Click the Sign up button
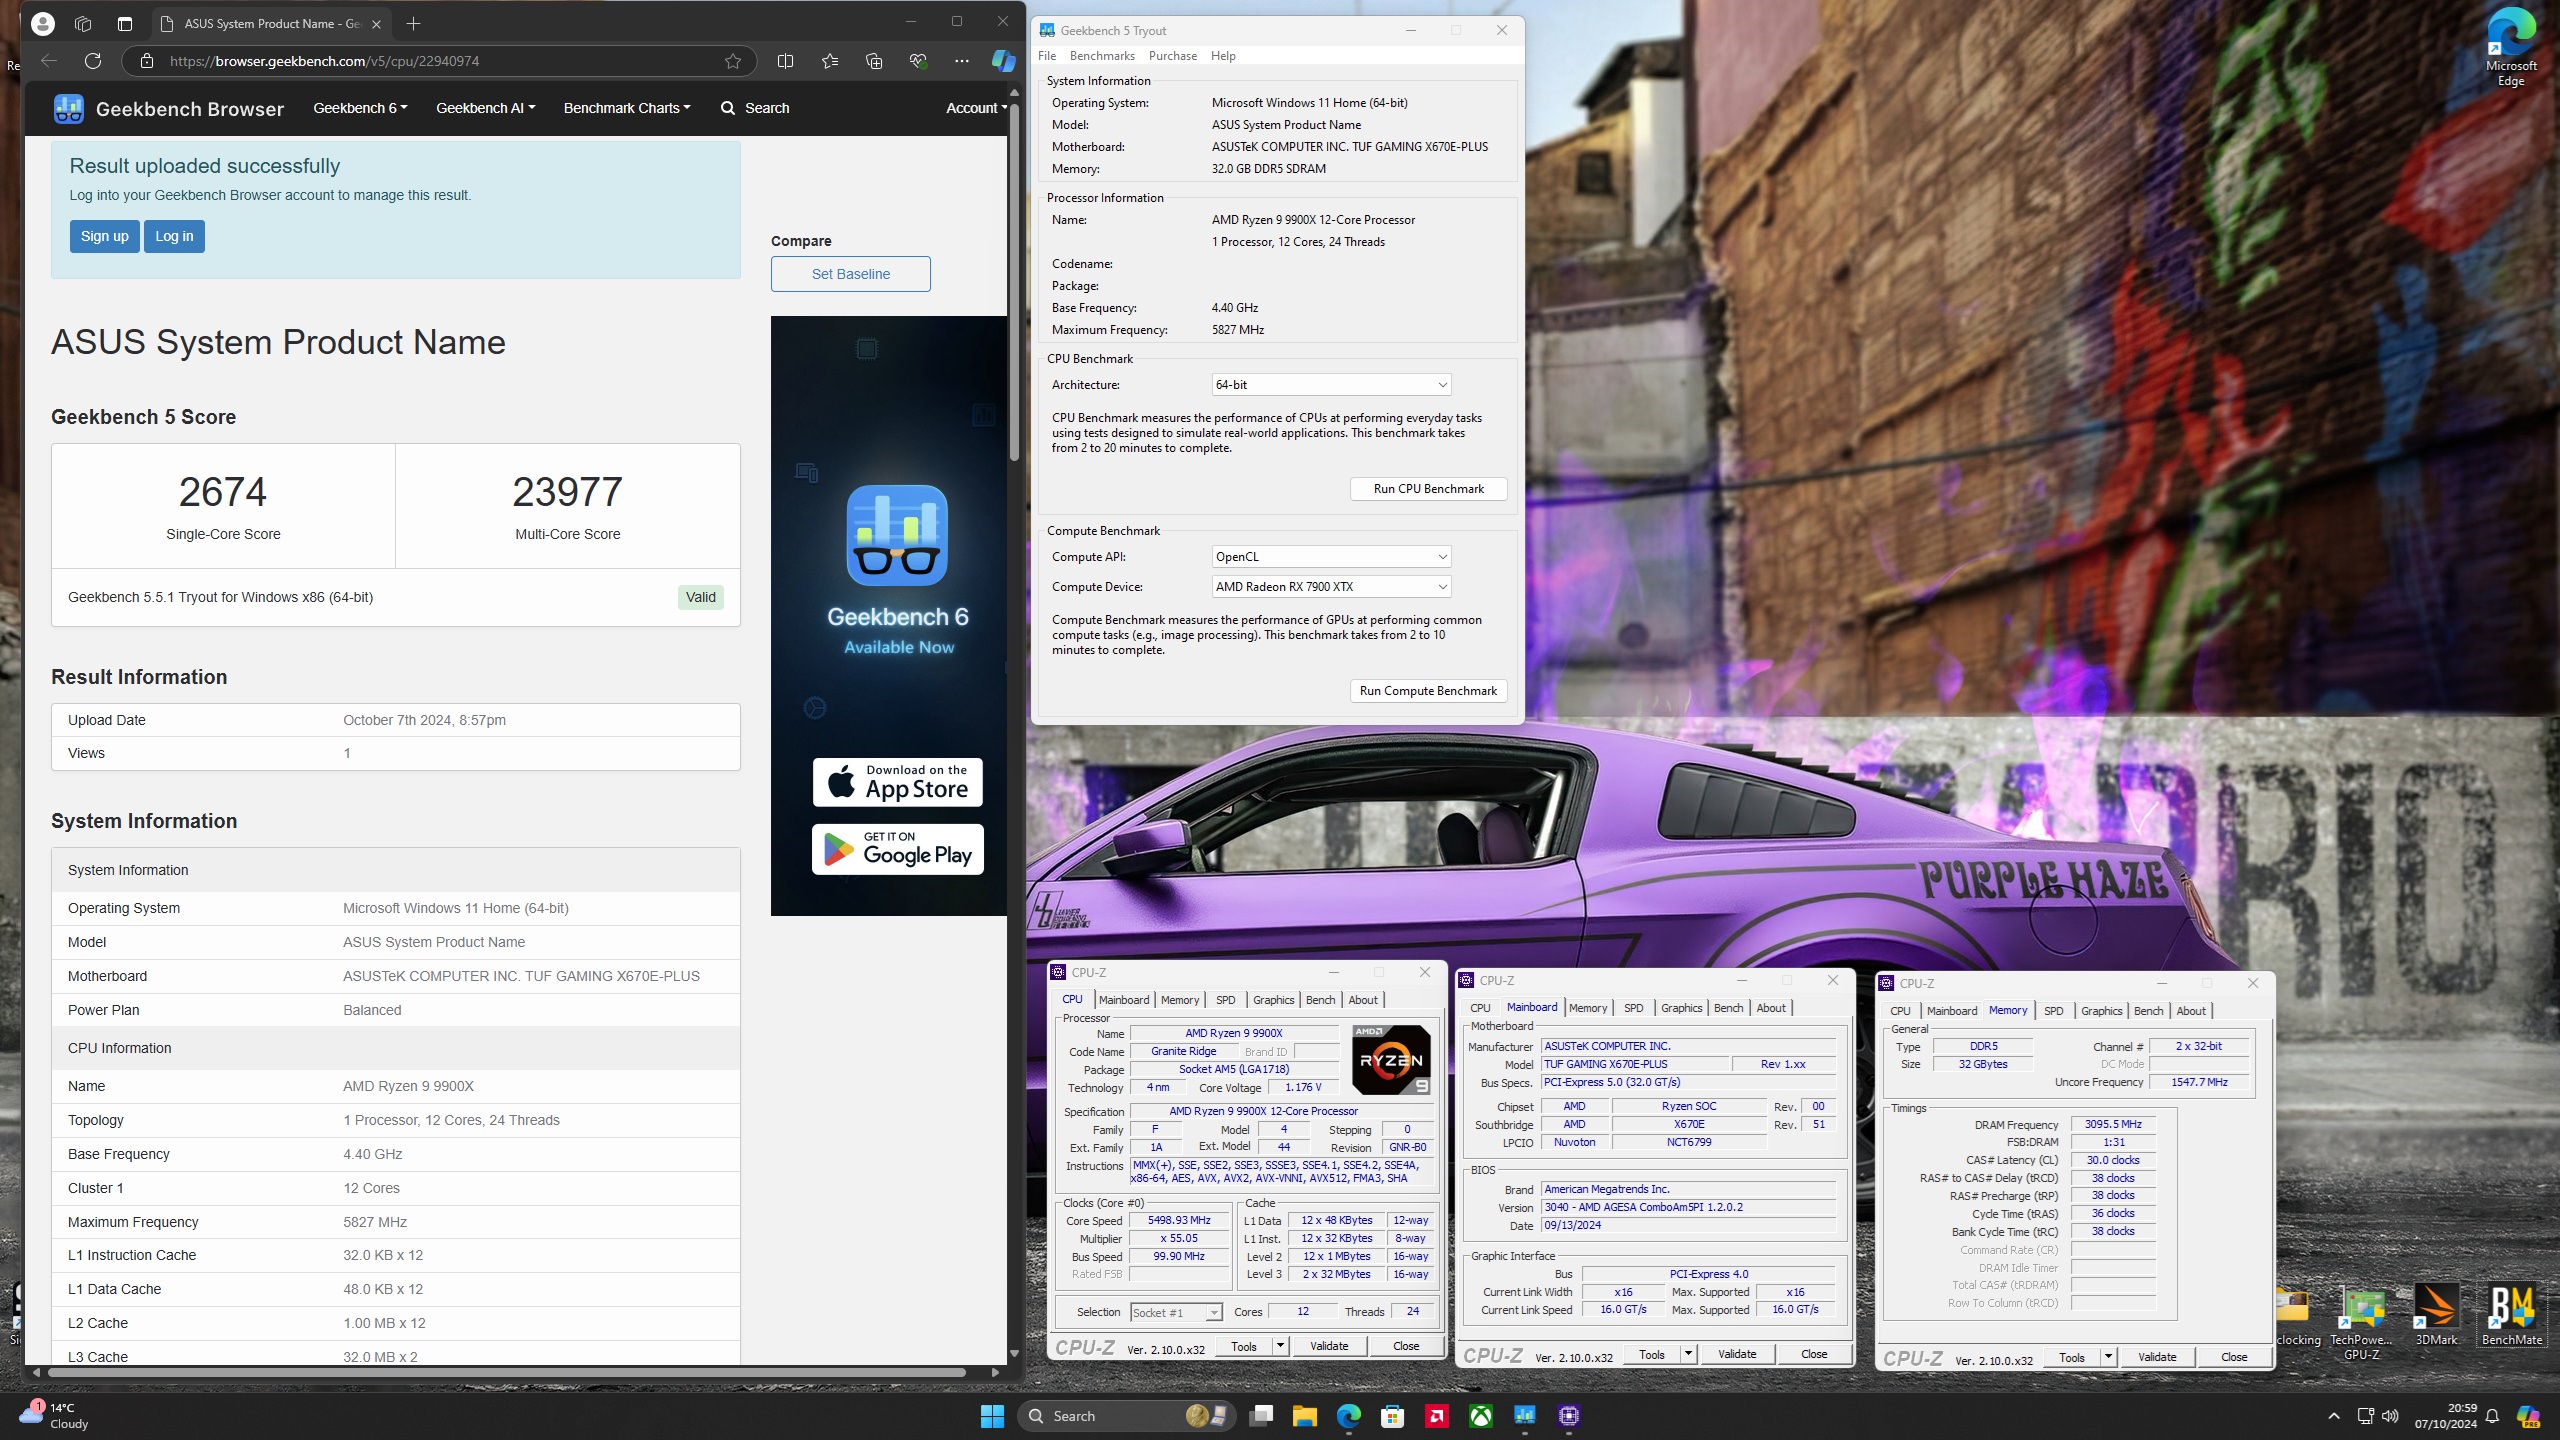Viewport: 2560px width, 1440px height. pyautogui.click(x=105, y=237)
